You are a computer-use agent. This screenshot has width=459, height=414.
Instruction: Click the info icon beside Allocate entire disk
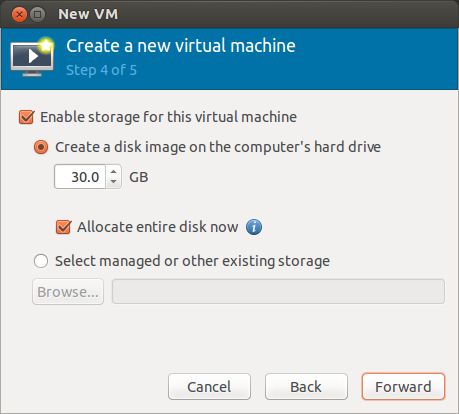coord(254,227)
